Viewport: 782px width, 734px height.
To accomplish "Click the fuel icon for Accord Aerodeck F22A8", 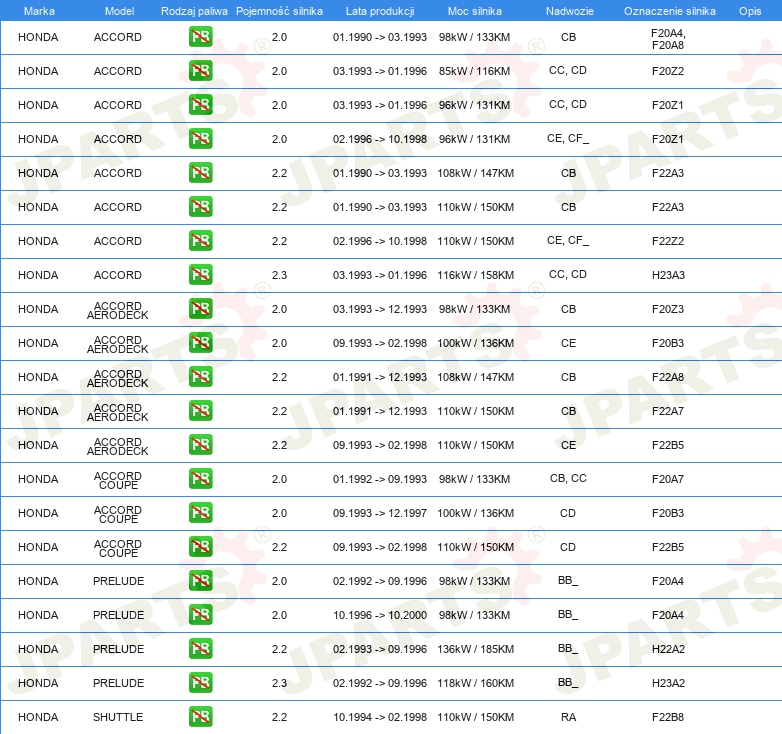I will coord(200,376).
